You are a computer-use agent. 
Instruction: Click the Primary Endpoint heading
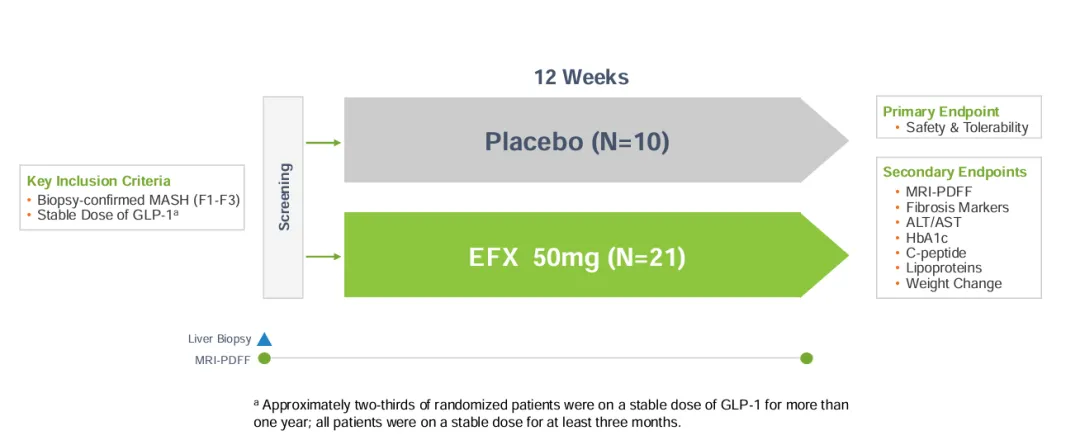pyautogui.click(x=940, y=112)
